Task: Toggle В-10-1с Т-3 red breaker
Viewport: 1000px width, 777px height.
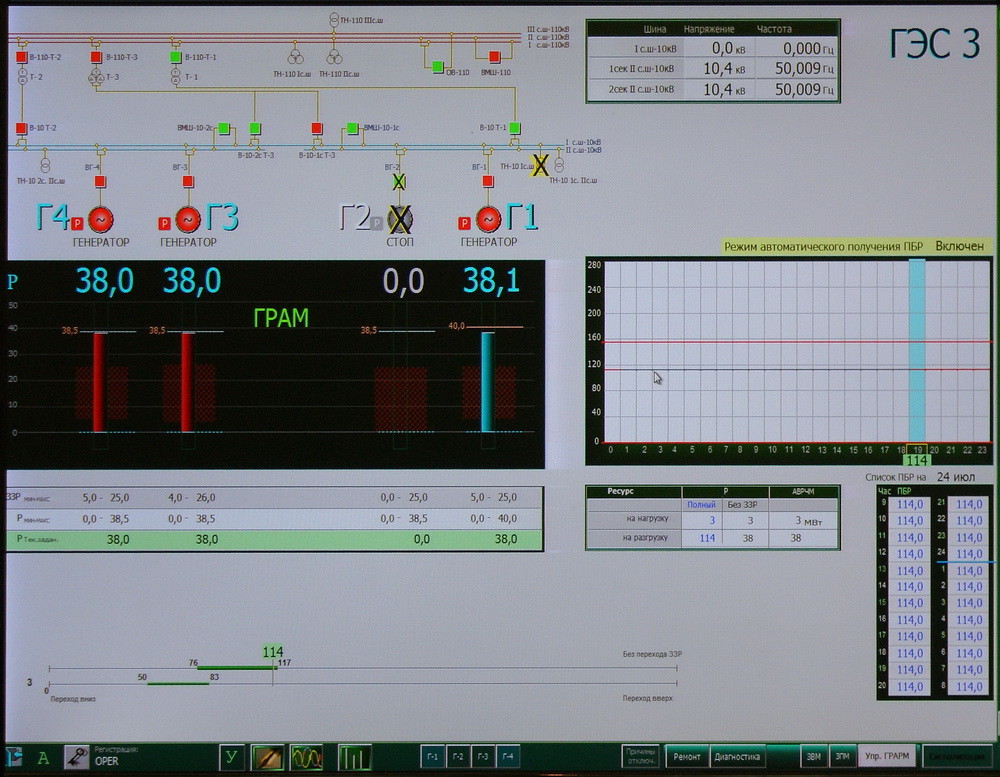Action: tap(317, 128)
